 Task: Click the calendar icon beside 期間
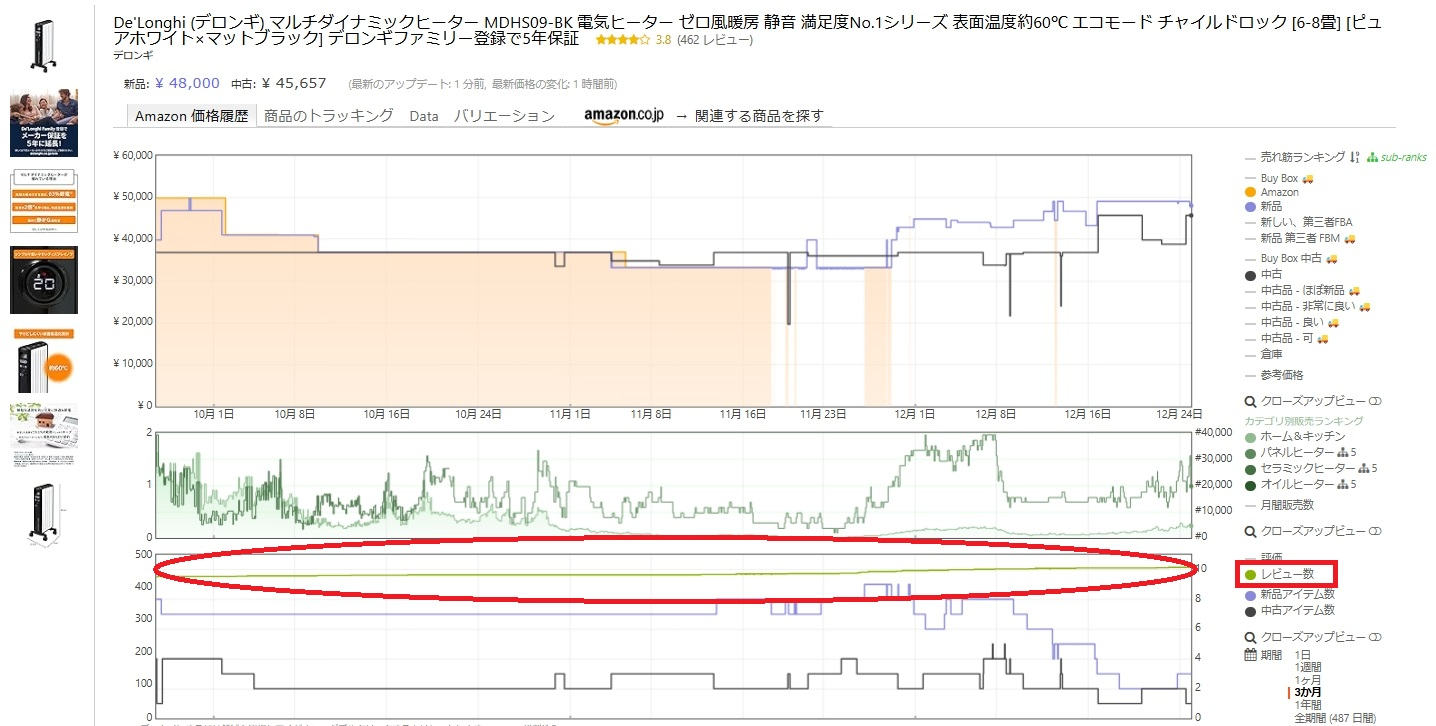coord(1250,655)
